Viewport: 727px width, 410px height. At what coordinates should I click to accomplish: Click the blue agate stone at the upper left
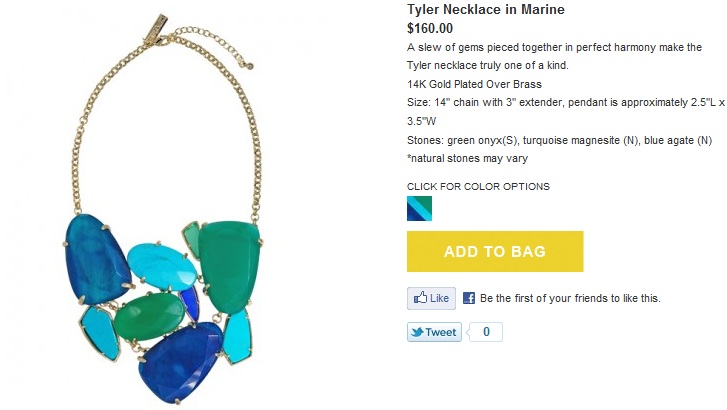point(96,260)
